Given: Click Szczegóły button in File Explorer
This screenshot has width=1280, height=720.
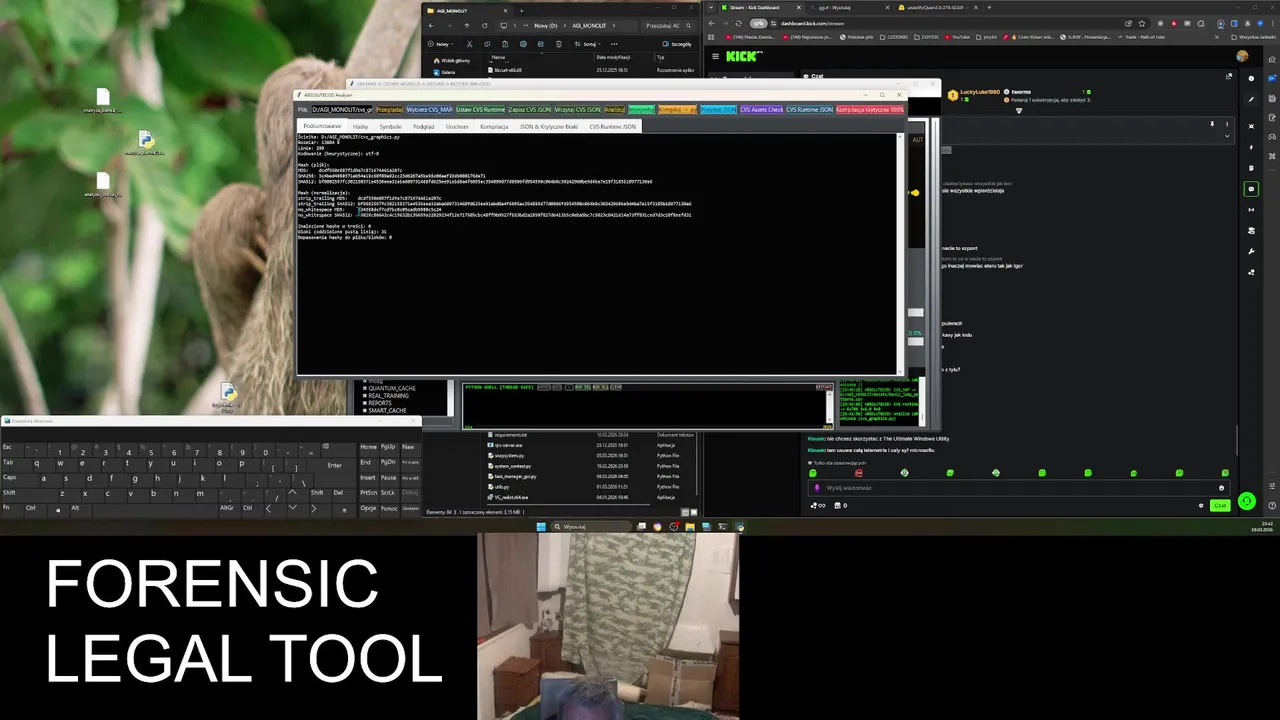Looking at the screenshot, I should [678, 44].
